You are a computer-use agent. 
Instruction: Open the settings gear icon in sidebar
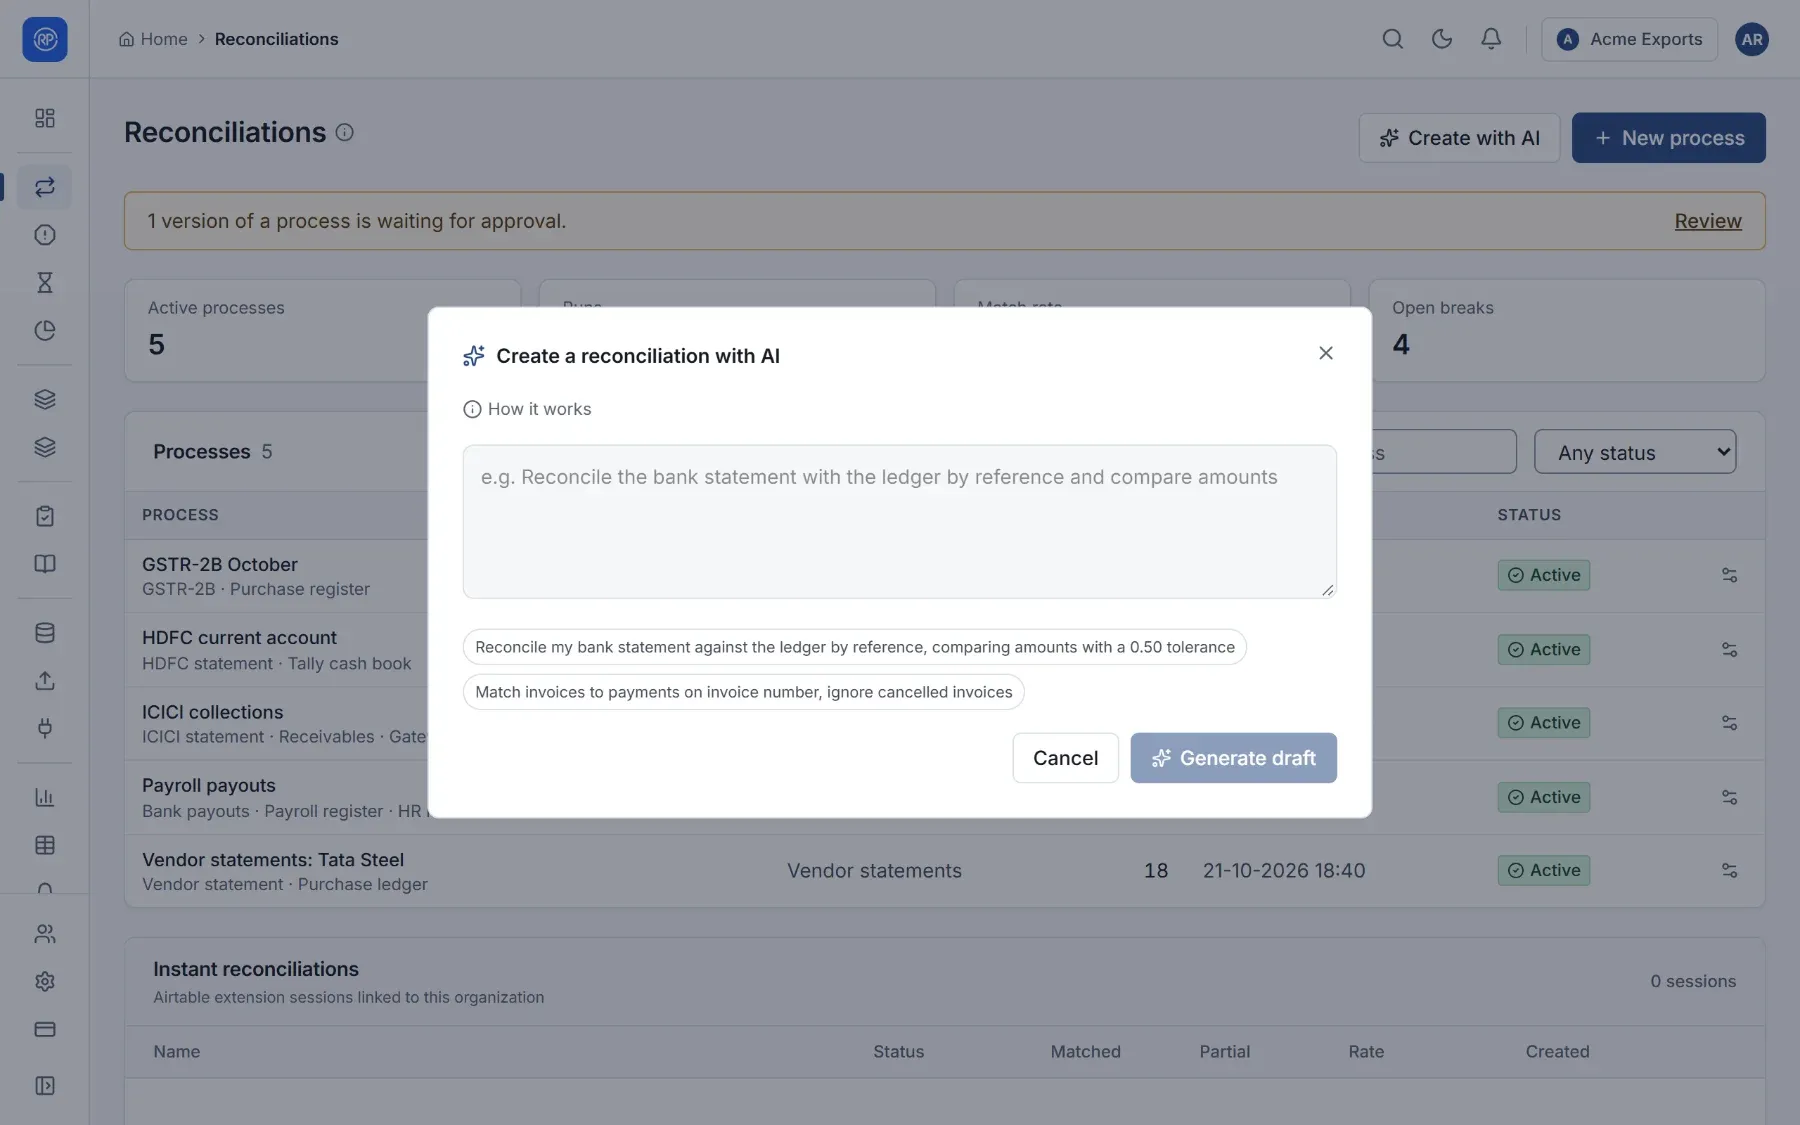click(x=44, y=982)
